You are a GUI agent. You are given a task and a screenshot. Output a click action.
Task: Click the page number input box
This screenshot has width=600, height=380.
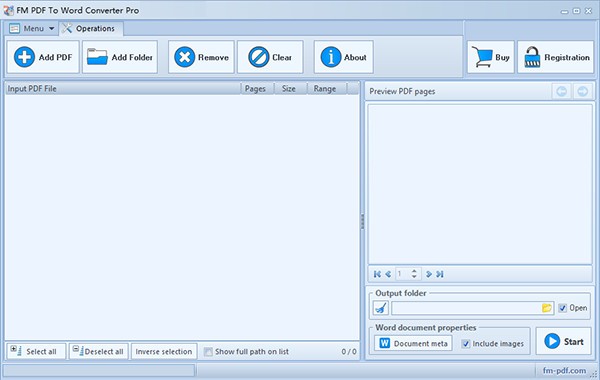coord(403,274)
